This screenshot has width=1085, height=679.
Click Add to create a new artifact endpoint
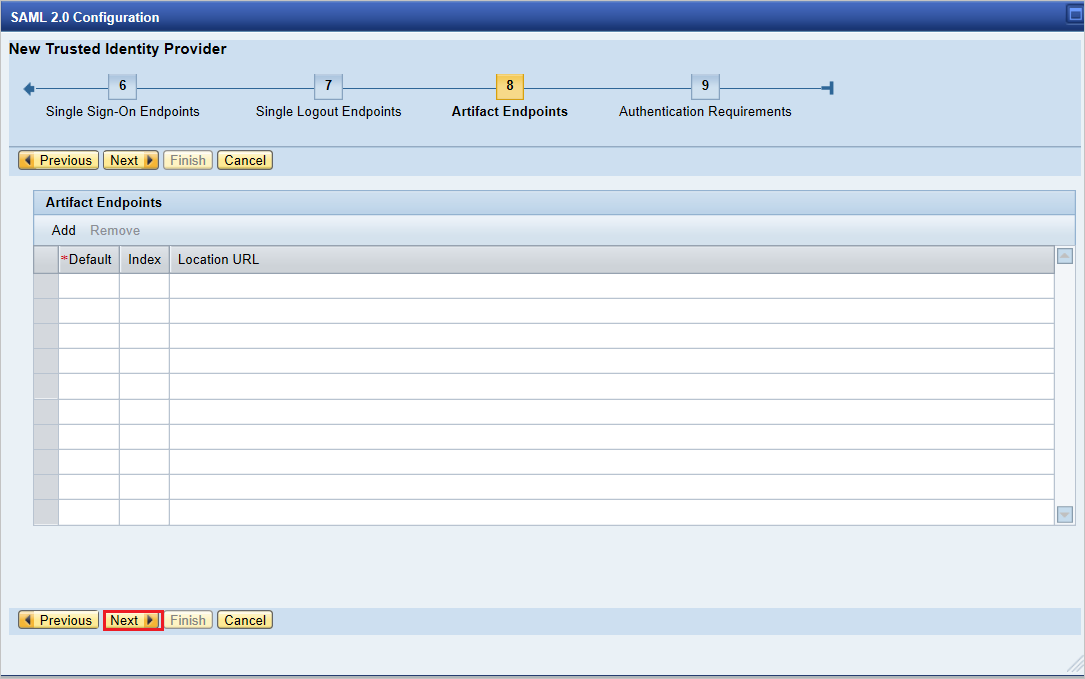tap(63, 230)
